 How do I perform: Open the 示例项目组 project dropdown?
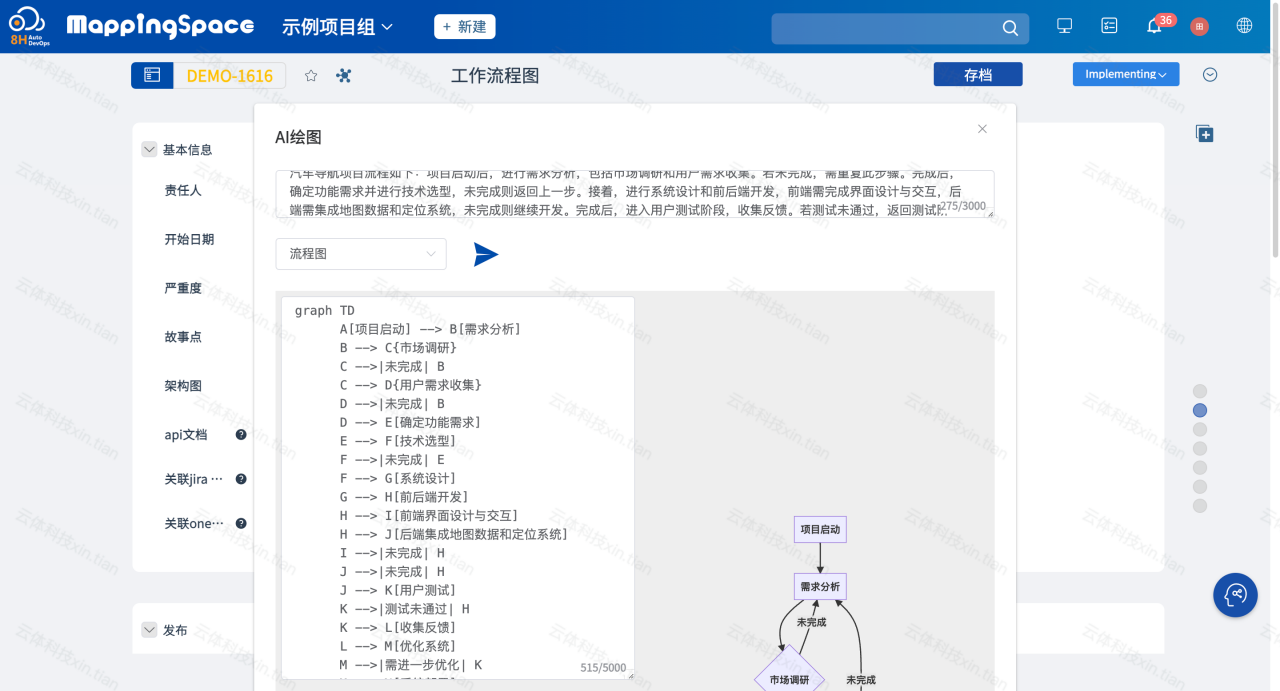click(x=337, y=27)
